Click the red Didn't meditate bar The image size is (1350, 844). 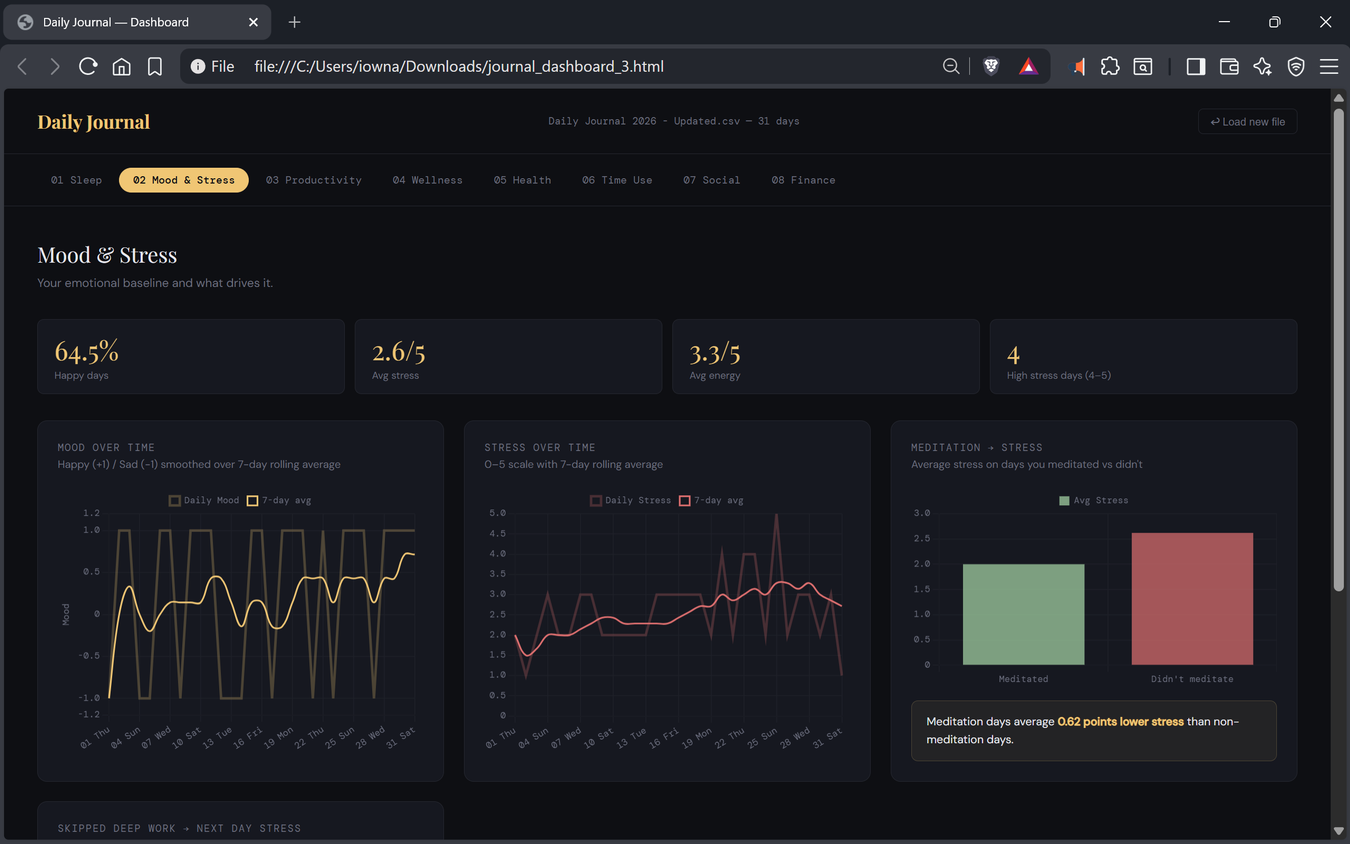[1192, 598]
